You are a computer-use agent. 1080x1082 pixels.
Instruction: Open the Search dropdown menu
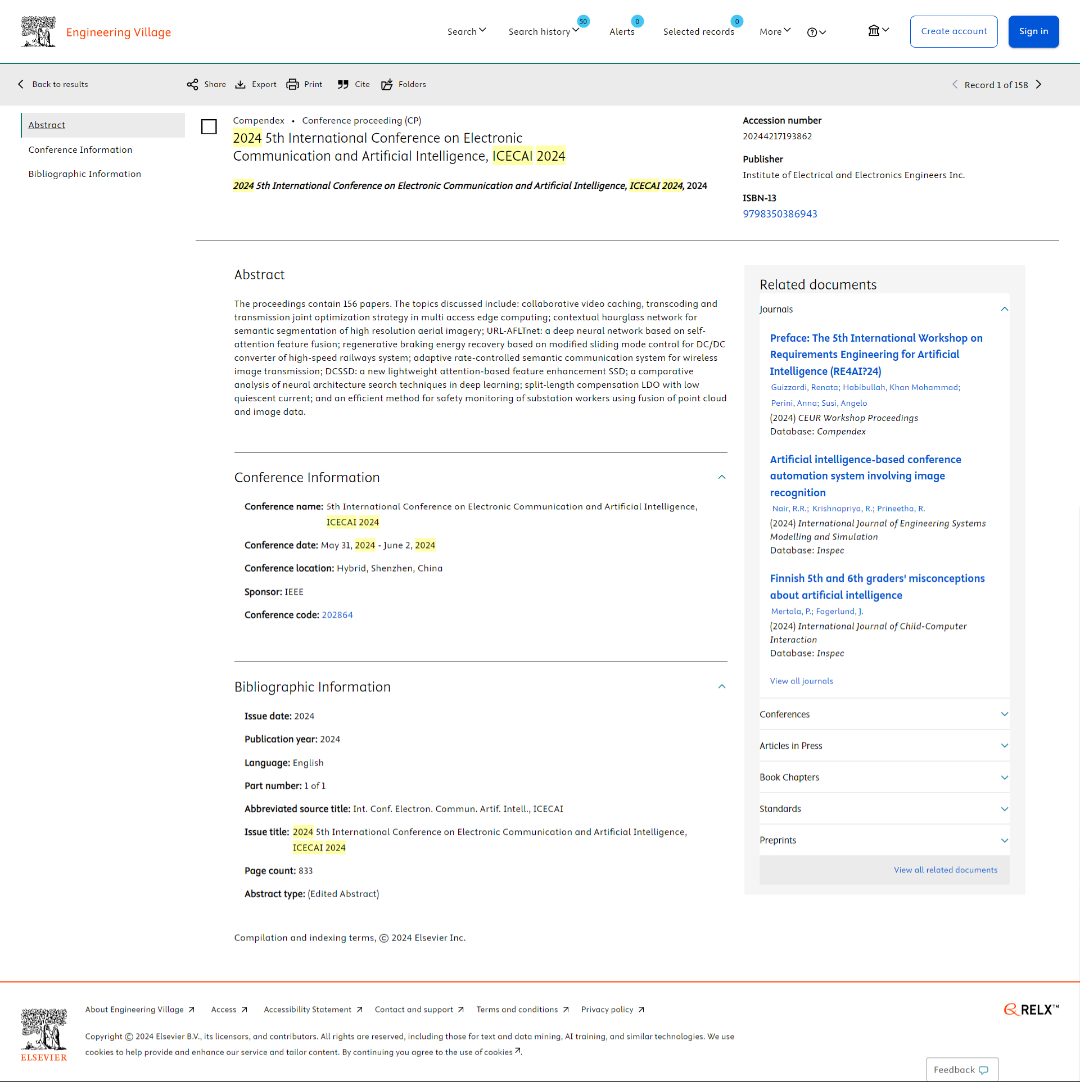(x=466, y=32)
